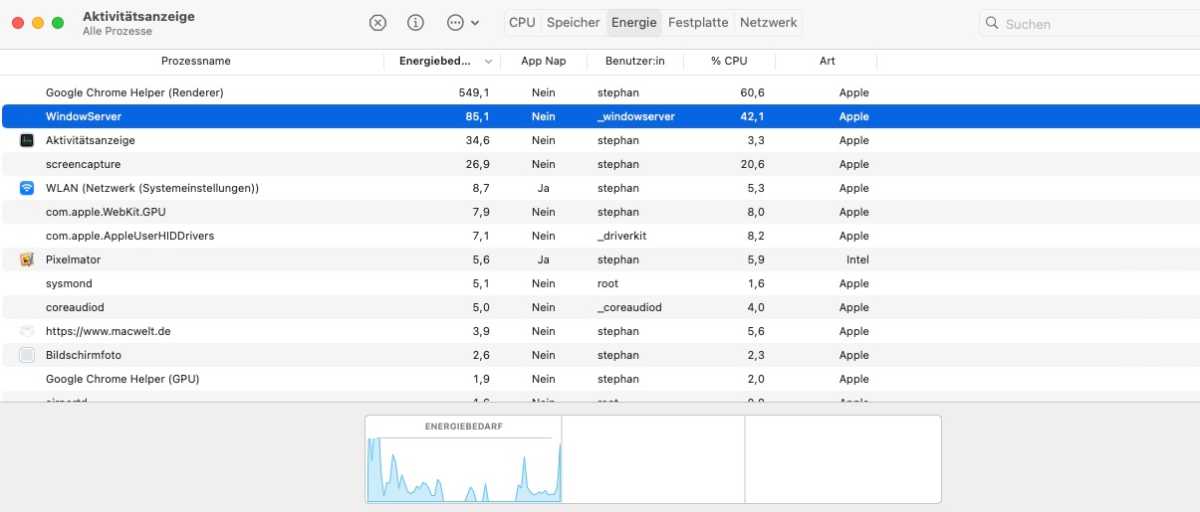The image size is (1200, 512).
Task: Click the root user of sysmond
Action: point(608,284)
